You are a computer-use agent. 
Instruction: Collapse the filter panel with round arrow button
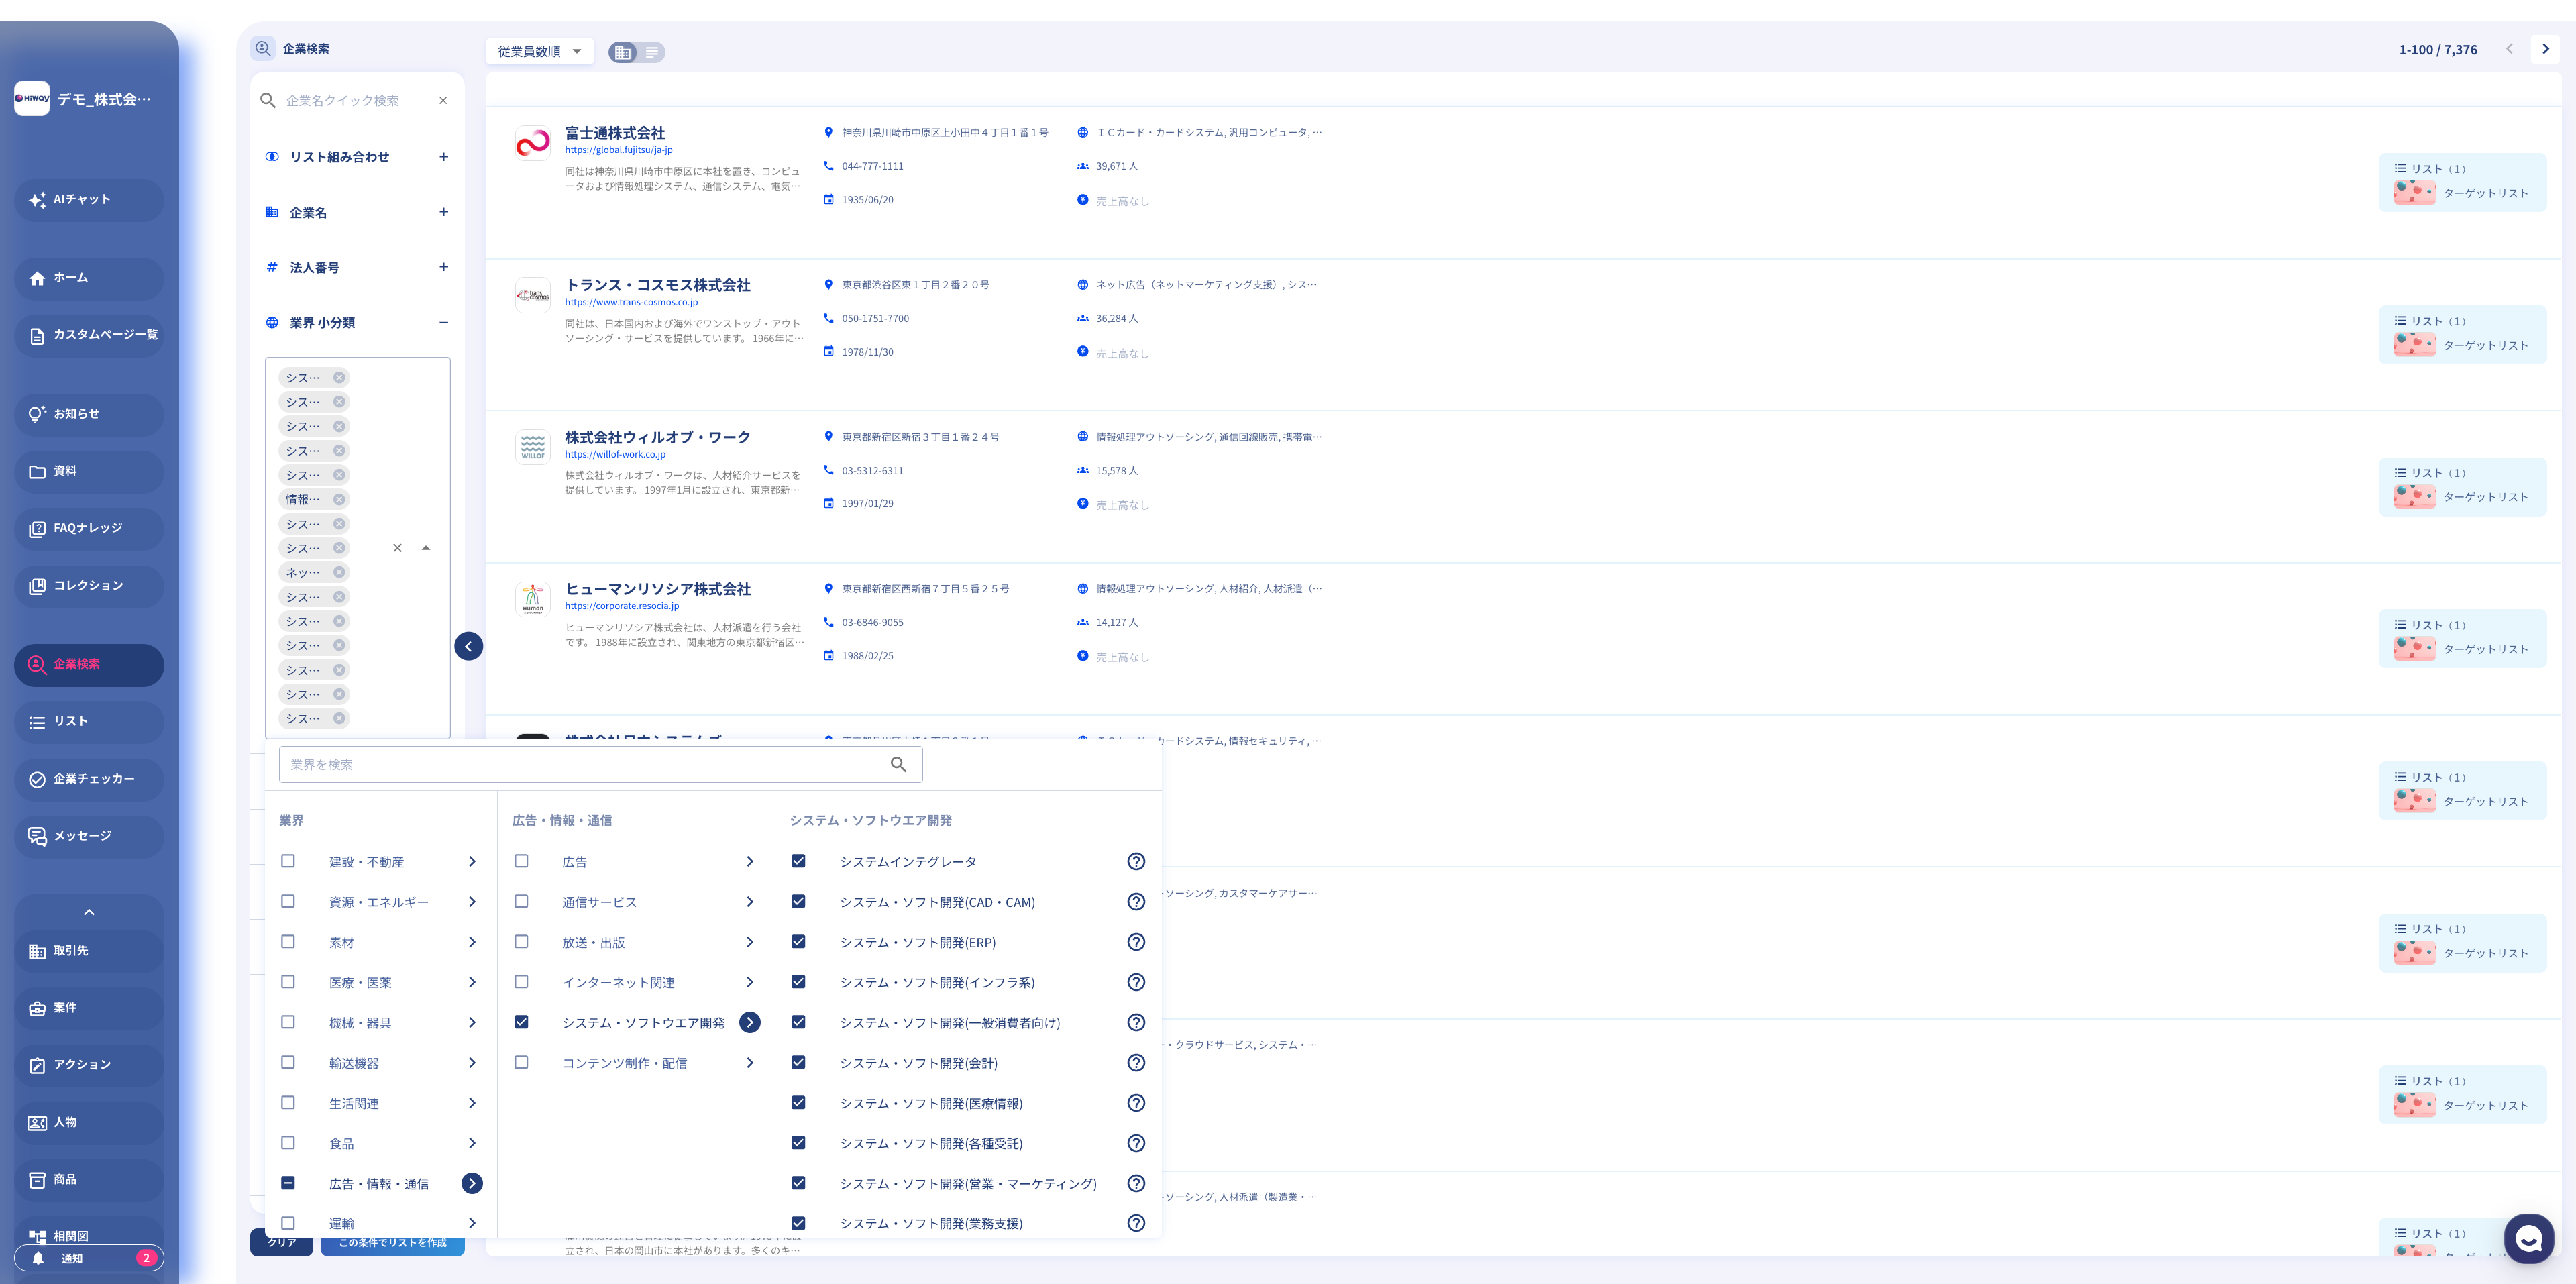(468, 646)
